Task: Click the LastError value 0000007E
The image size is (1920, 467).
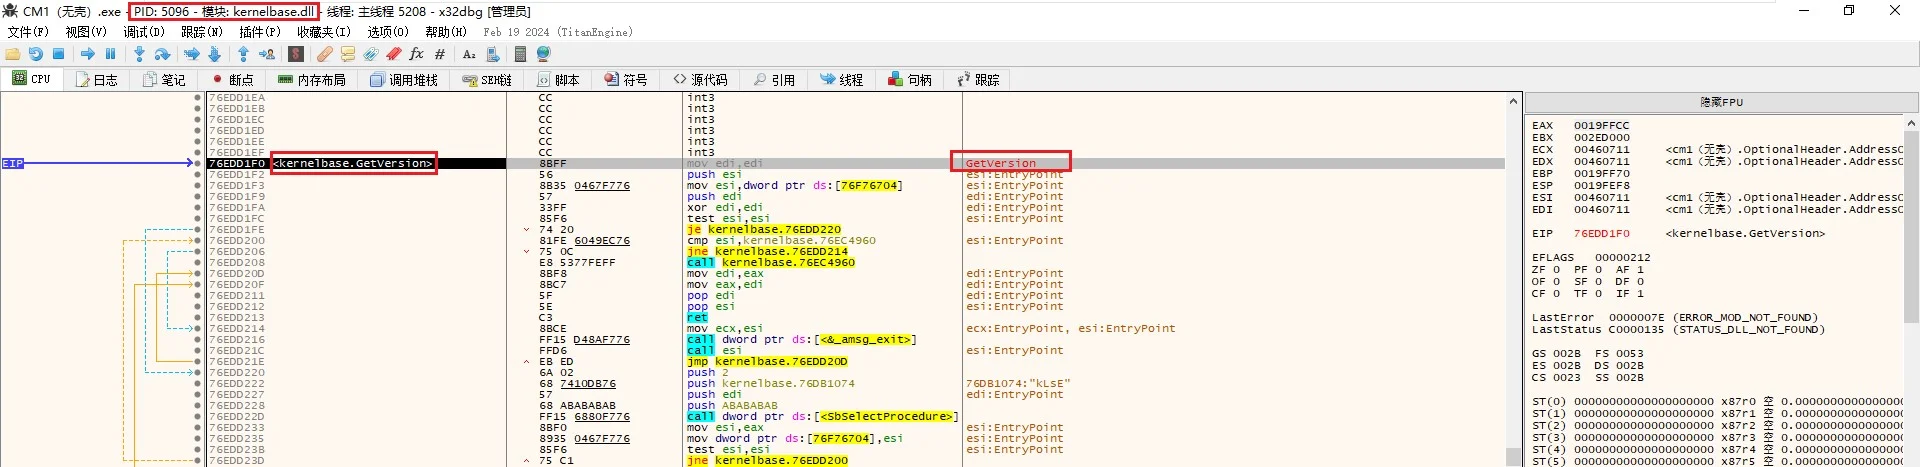Action: (x=1636, y=318)
